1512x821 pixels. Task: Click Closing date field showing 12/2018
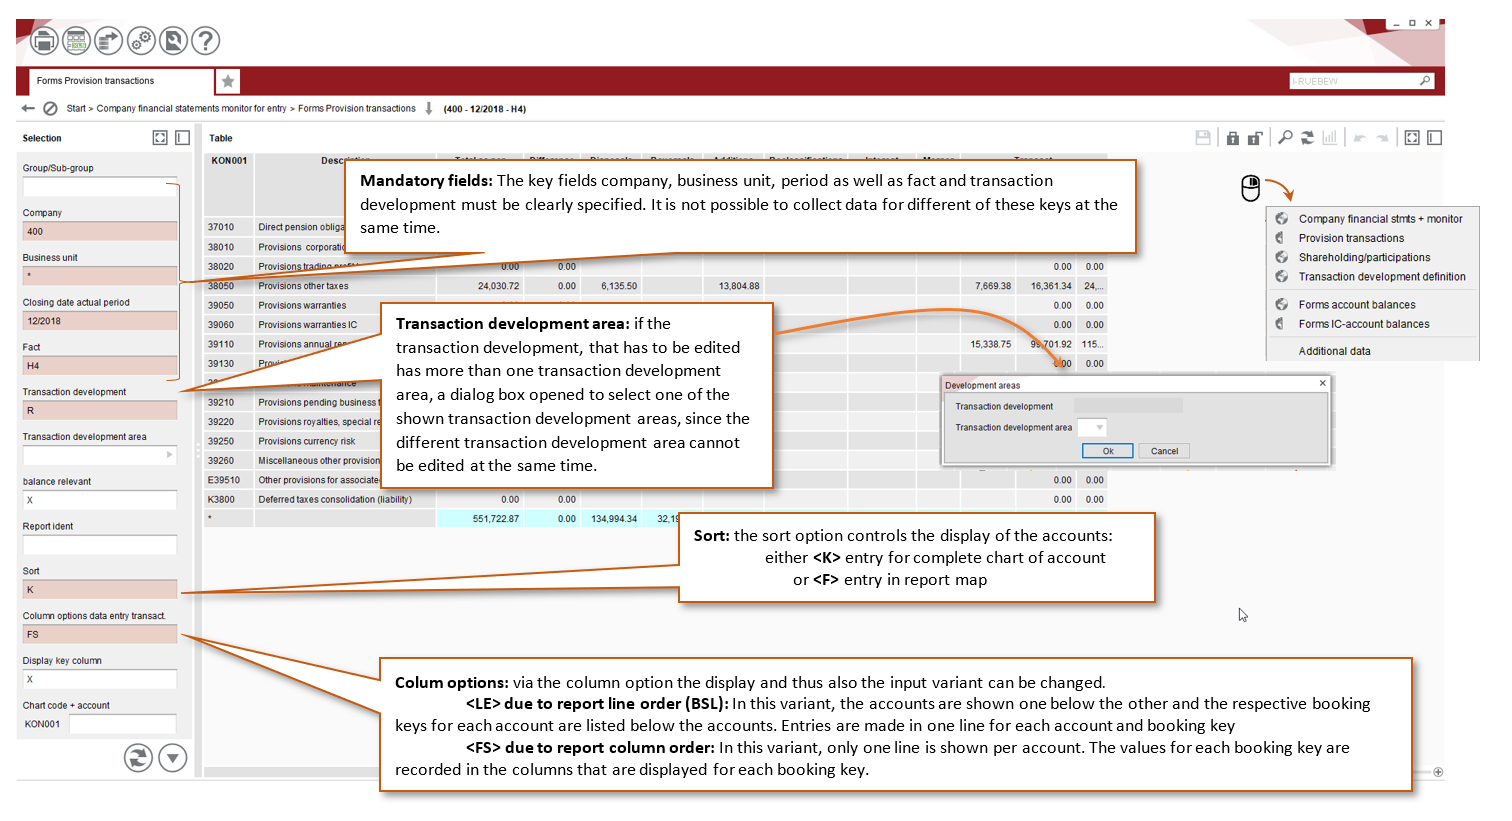pos(99,321)
